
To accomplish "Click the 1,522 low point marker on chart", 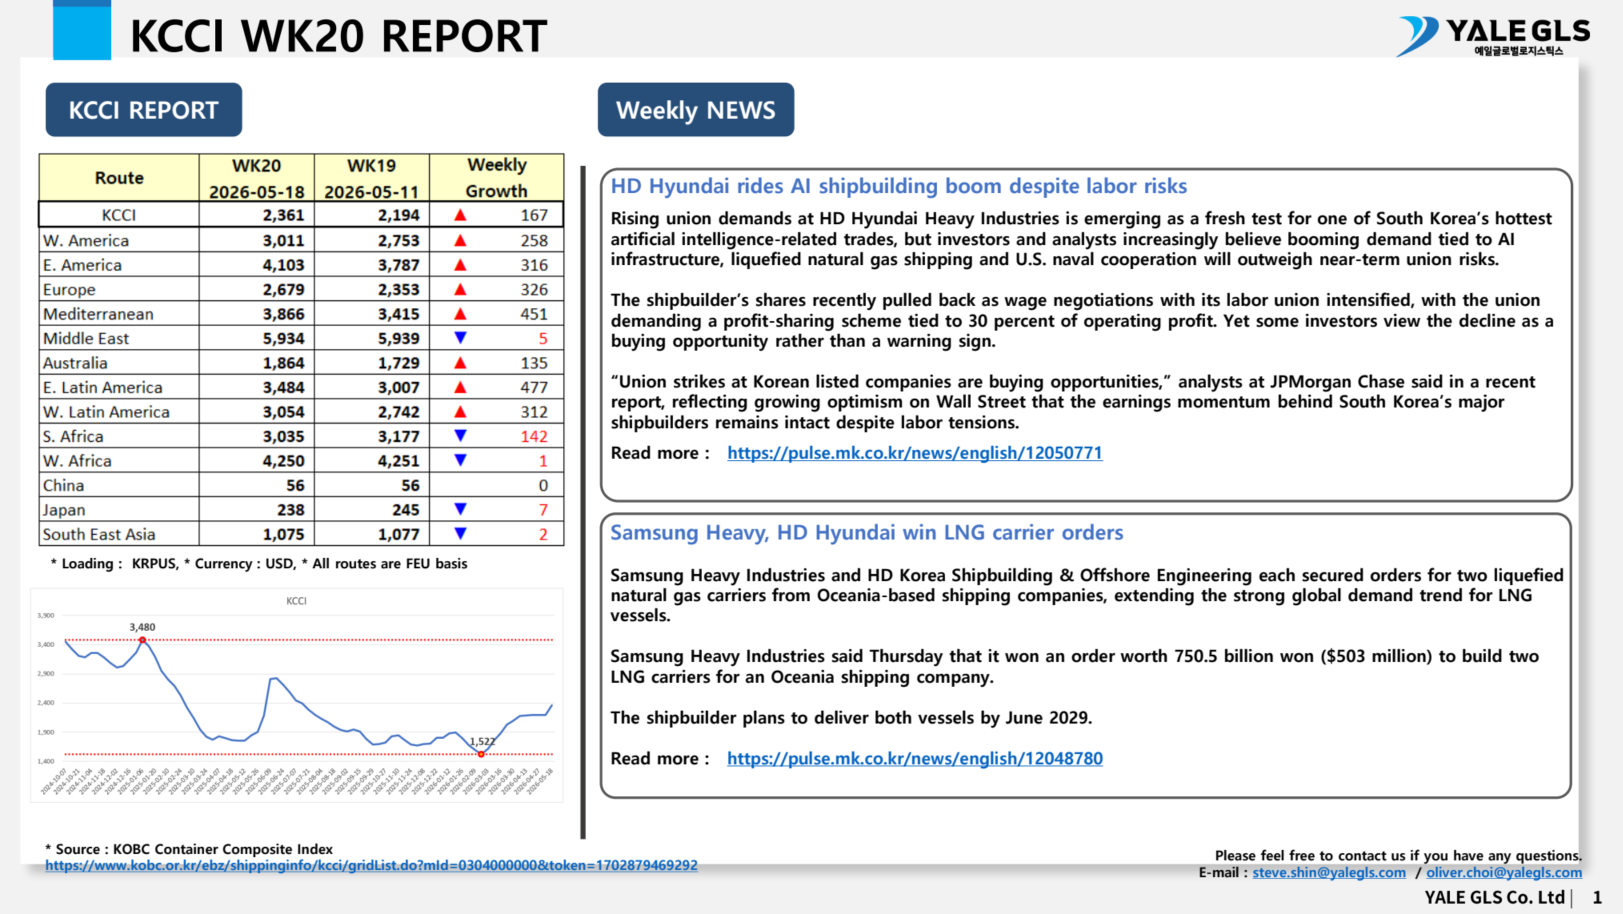I will click(x=481, y=754).
